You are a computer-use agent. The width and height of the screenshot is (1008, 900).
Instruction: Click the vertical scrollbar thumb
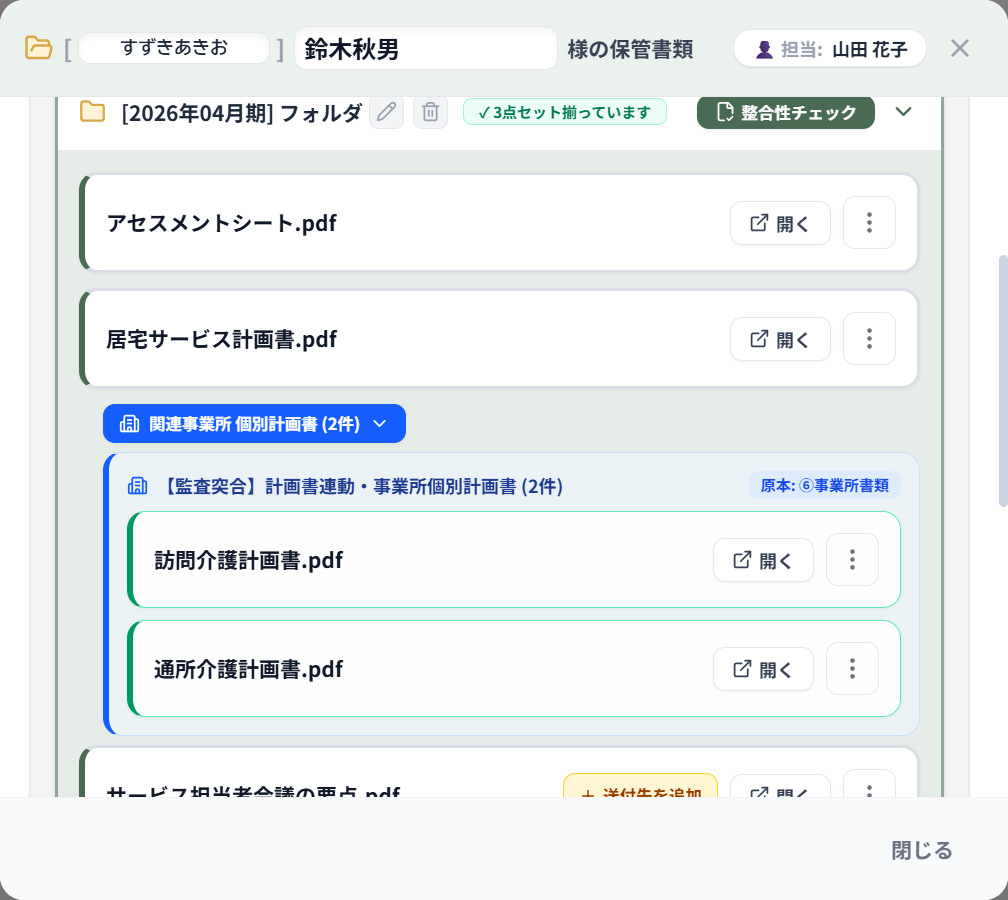point(1003,381)
